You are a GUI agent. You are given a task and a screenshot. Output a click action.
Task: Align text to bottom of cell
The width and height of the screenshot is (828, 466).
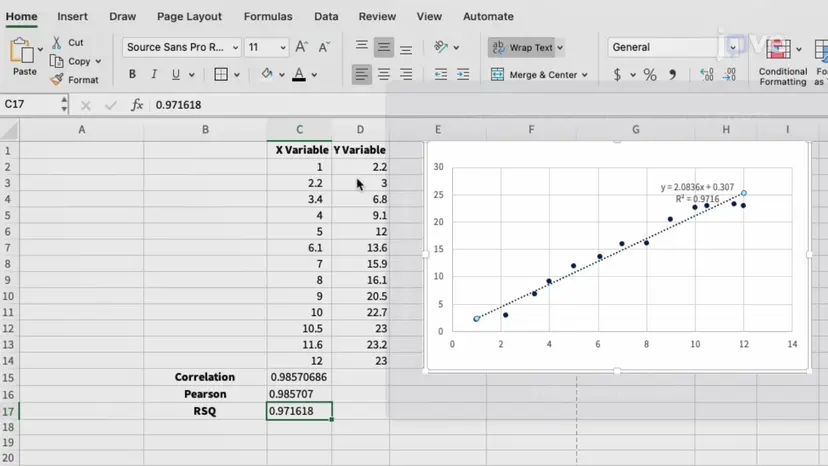406,49
